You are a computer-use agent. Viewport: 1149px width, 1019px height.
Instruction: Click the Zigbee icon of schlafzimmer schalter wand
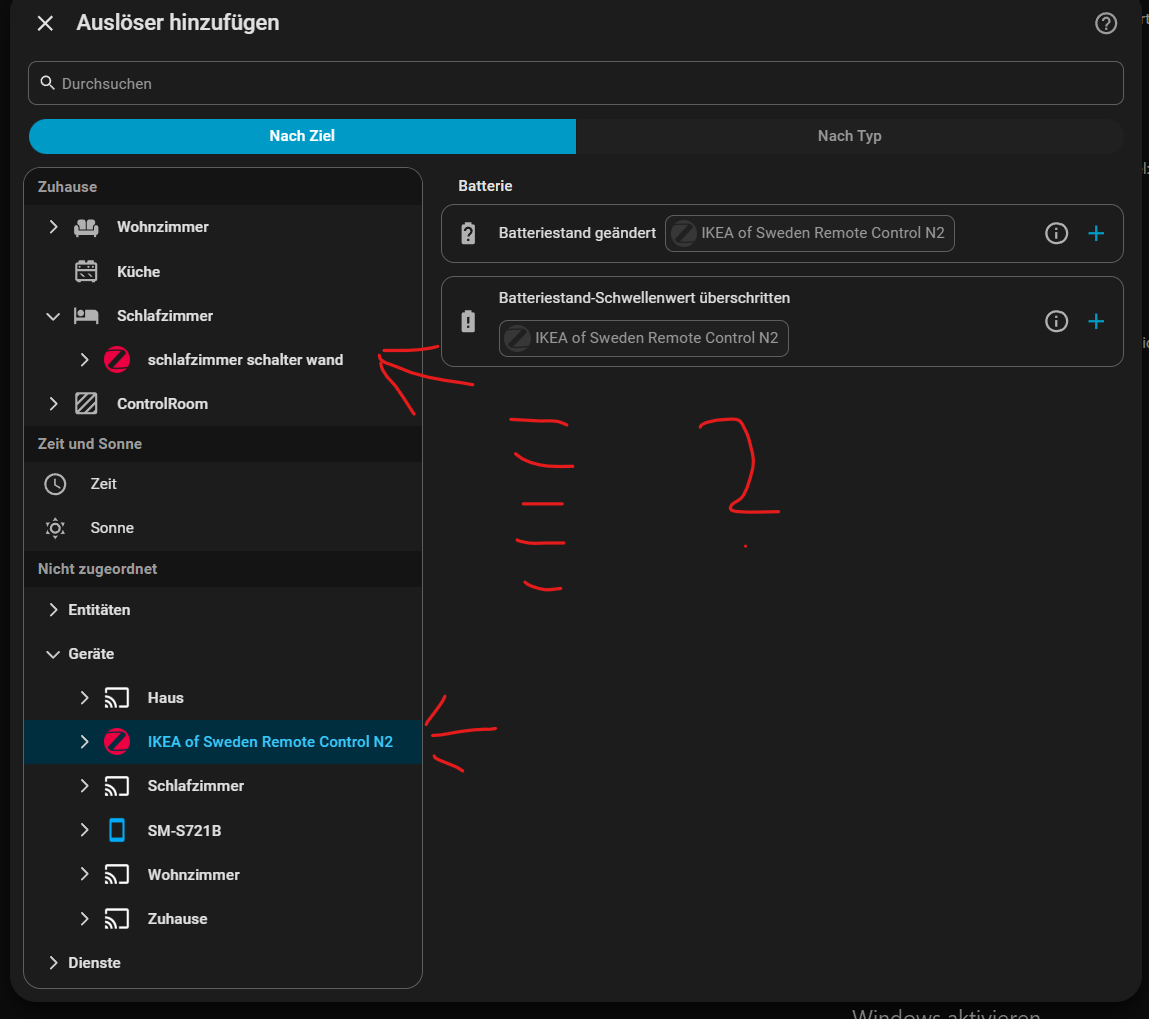(x=117, y=360)
